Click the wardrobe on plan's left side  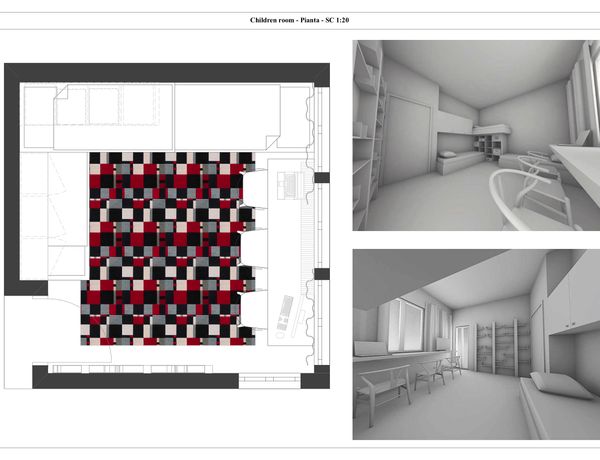coord(40,210)
